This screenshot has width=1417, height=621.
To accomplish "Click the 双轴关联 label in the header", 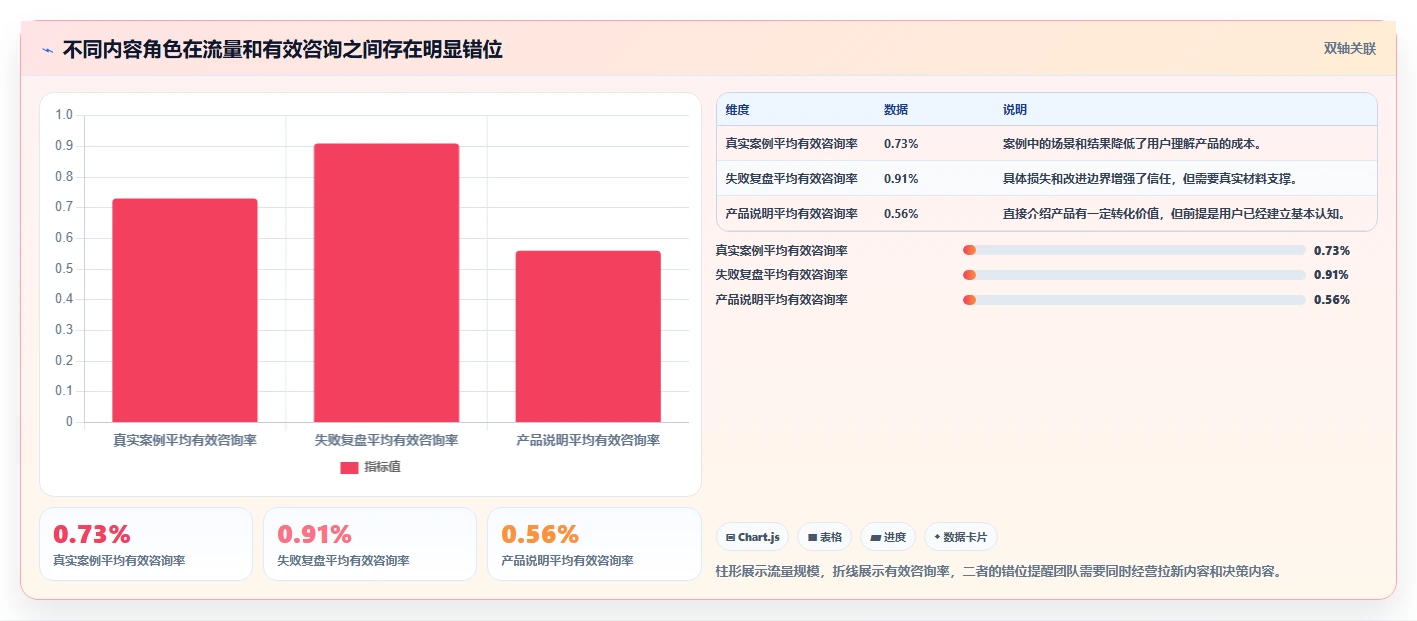I will coord(1350,48).
